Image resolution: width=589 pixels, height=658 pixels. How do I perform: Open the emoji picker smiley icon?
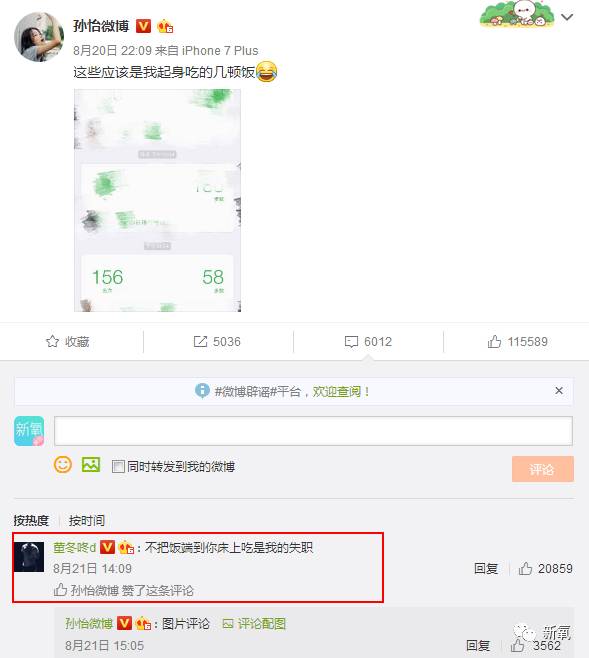point(63,465)
